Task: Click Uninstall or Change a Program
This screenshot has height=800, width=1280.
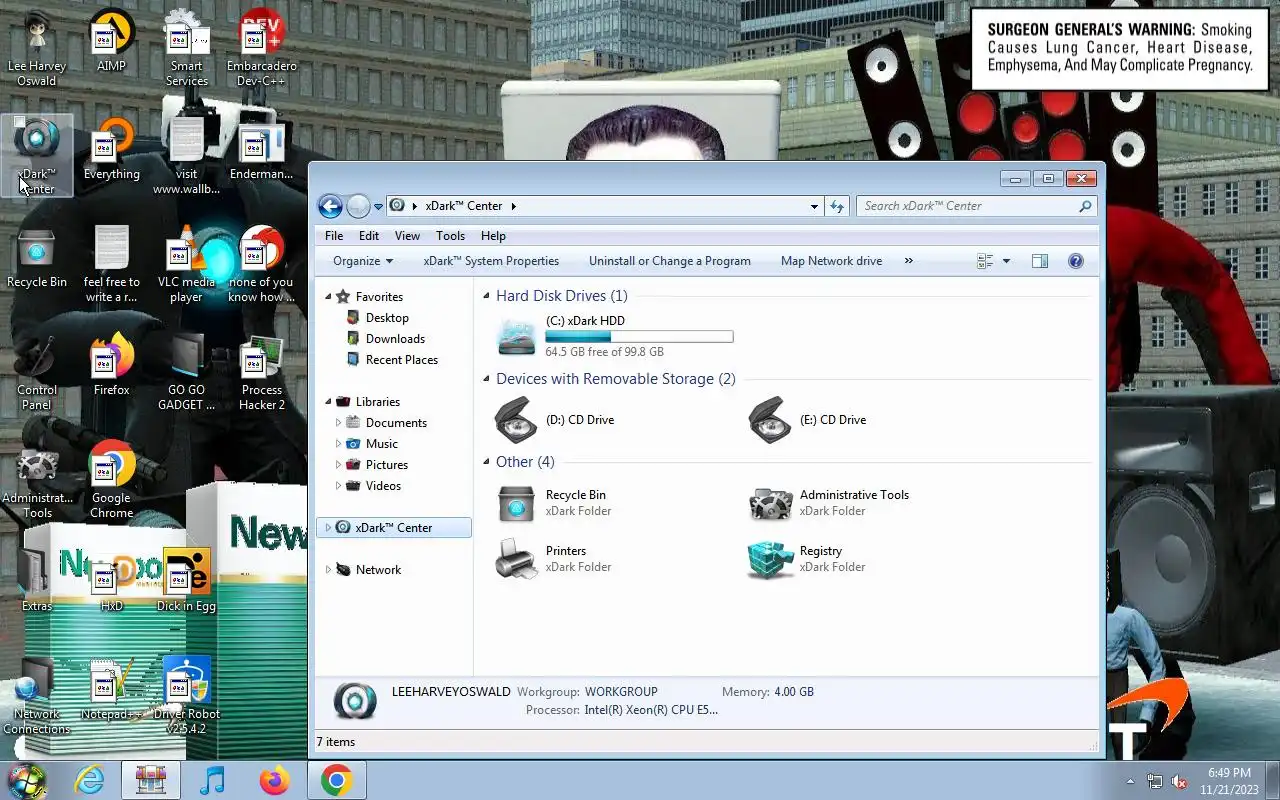Action: (670, 261)
